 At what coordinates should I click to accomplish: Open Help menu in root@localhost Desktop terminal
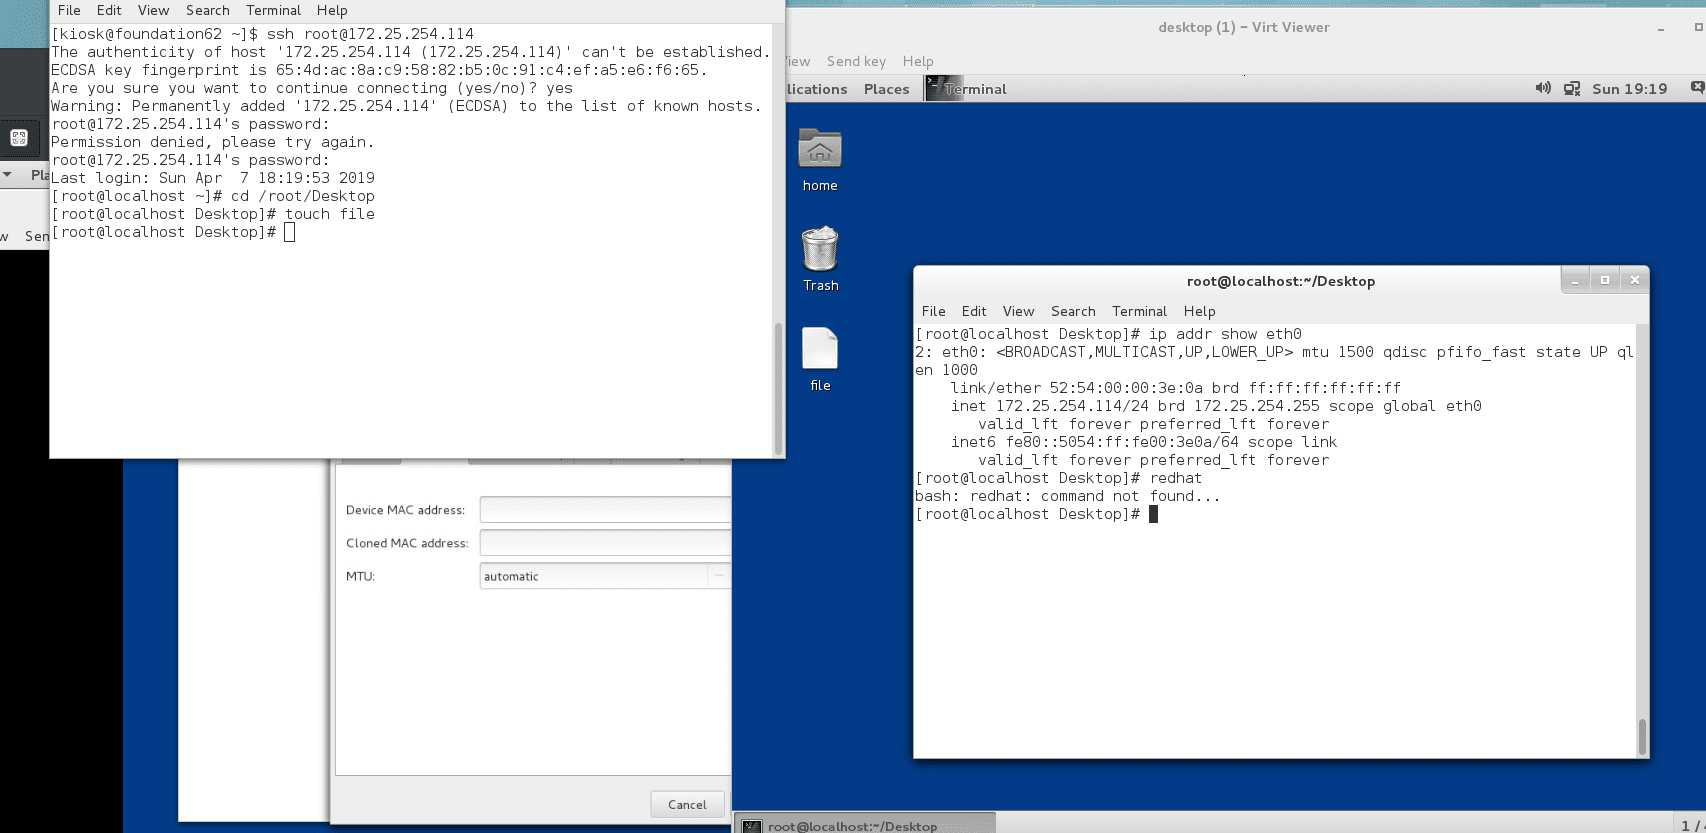tap(1199, 311)
